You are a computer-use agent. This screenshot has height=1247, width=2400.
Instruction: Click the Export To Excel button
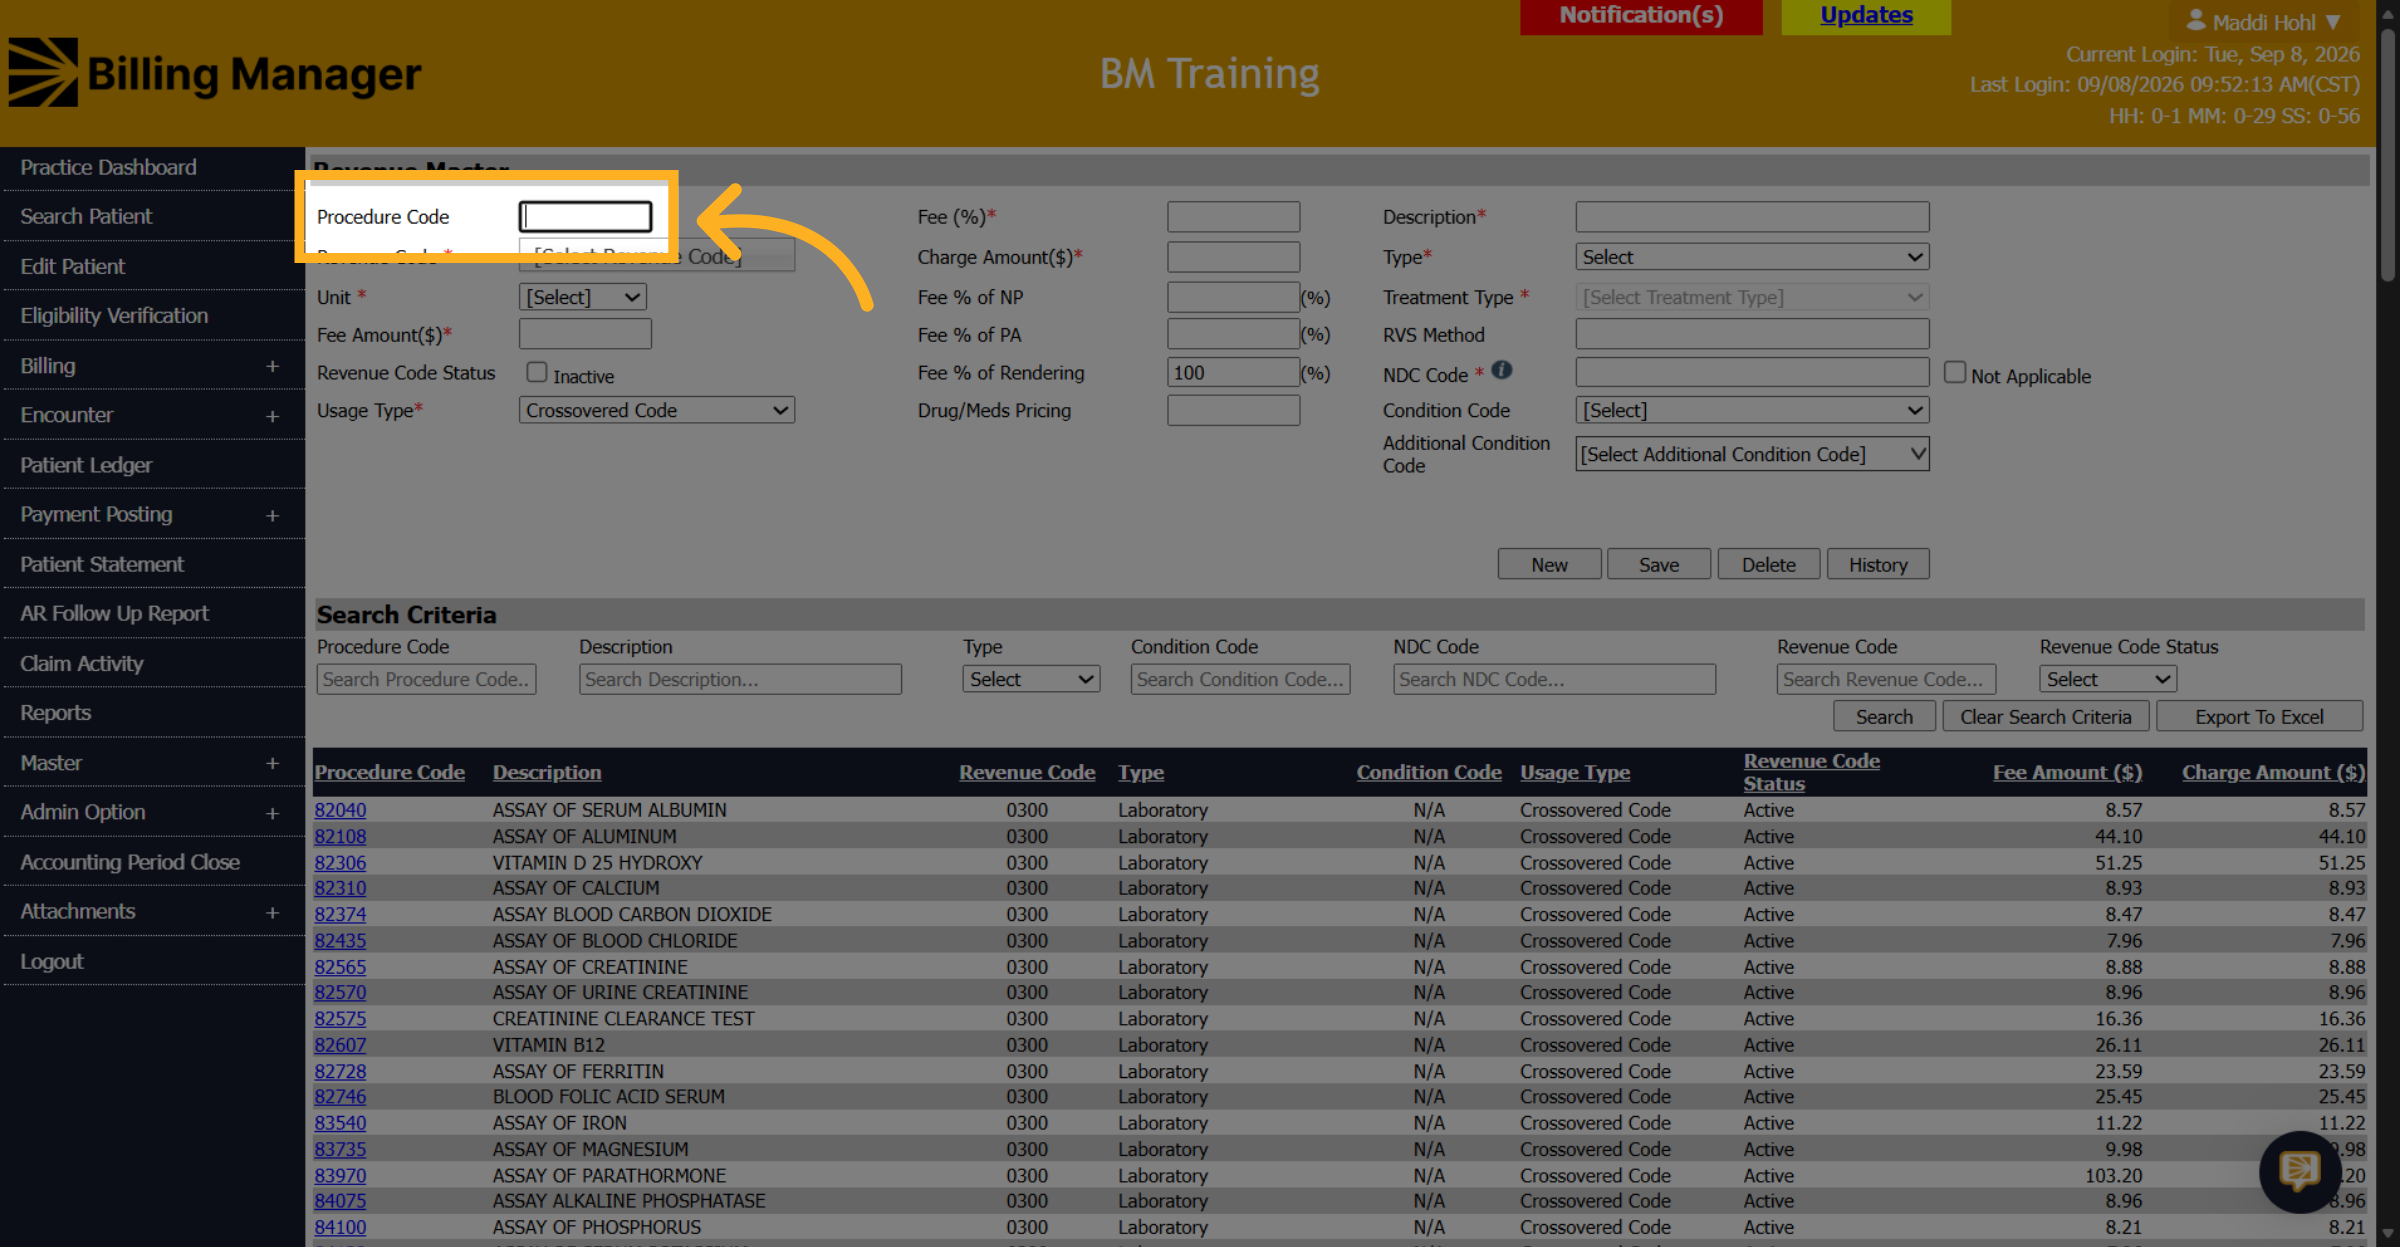2259,717
